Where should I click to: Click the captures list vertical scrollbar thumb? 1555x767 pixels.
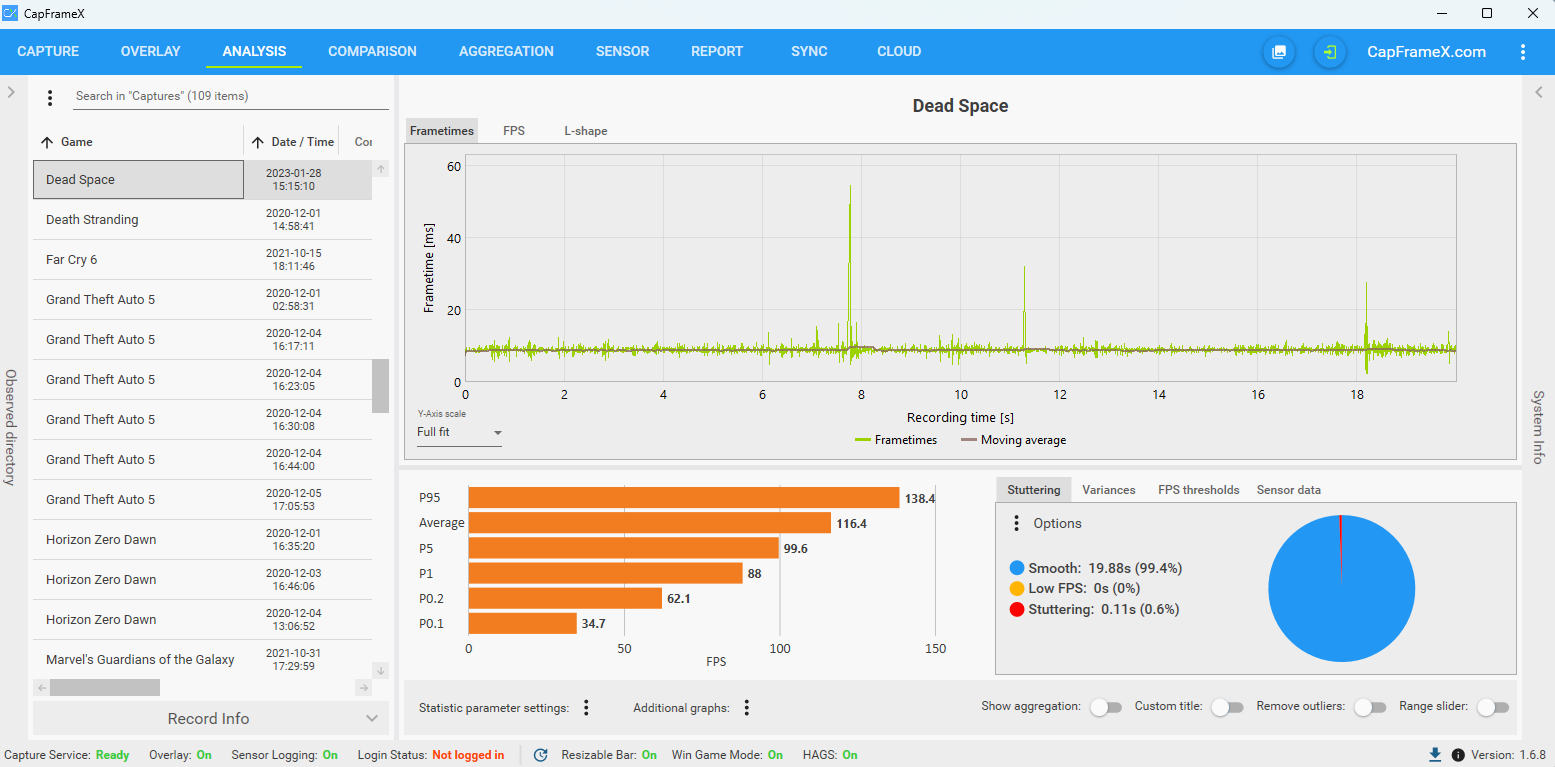tap(381, 386)
